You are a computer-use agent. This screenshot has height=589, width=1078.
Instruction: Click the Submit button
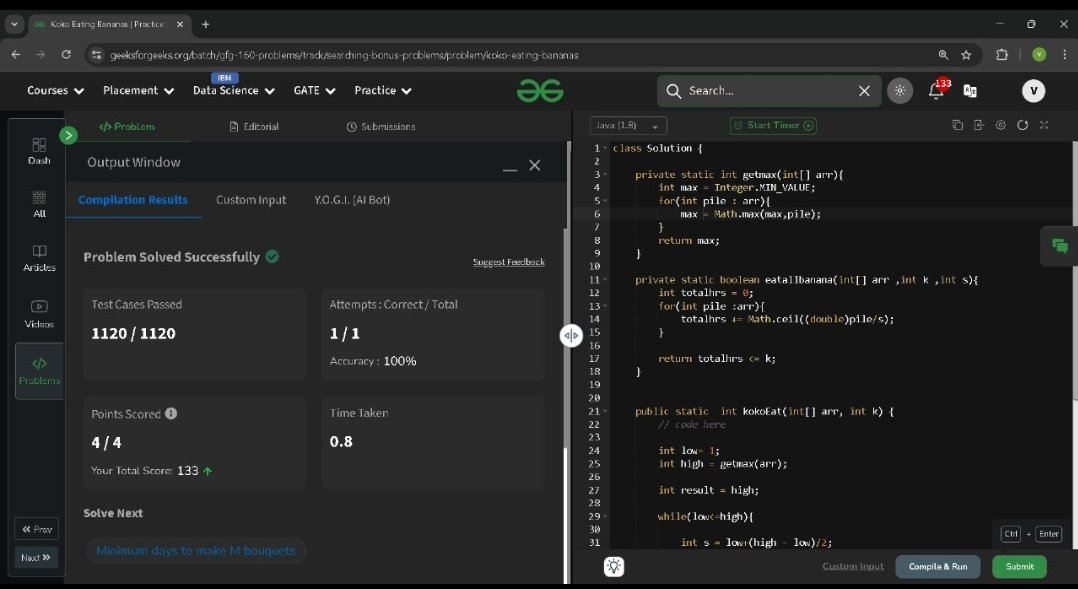(1020, 566)
